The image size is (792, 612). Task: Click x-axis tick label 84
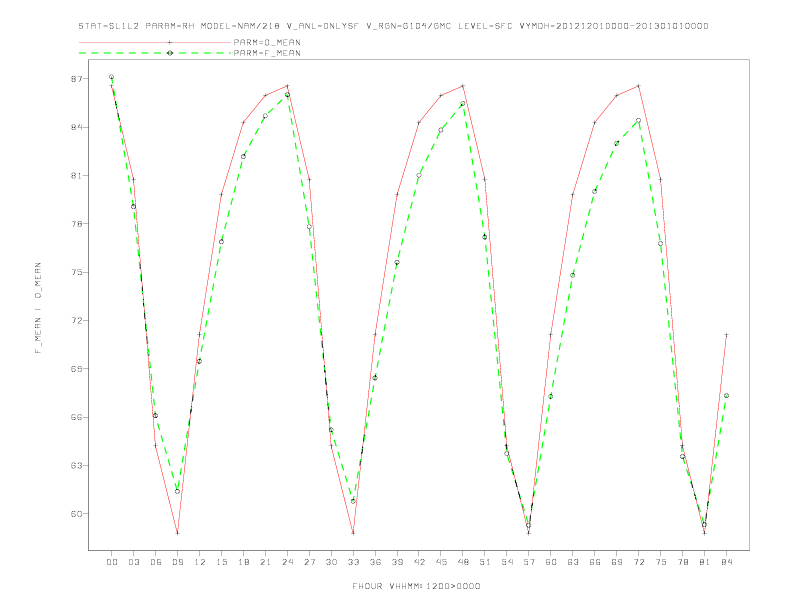726,562
